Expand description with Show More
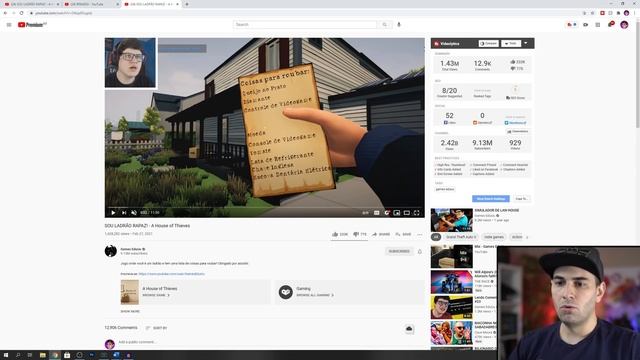Screen dimensions: 640x360 [x=130, y=311]
